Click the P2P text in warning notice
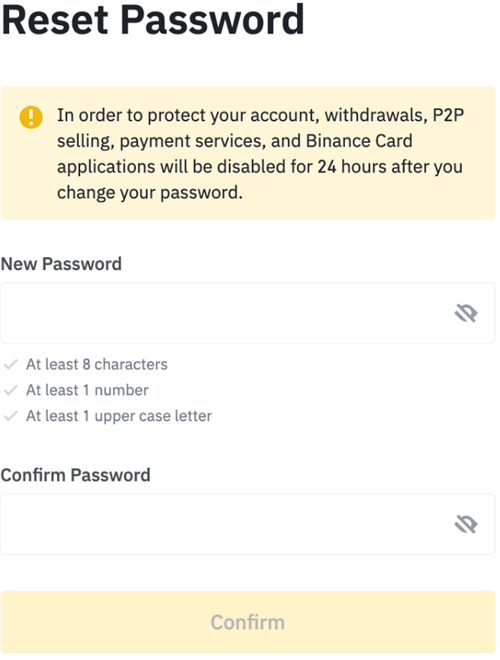The image size is (500, 660). click(448, 115)
